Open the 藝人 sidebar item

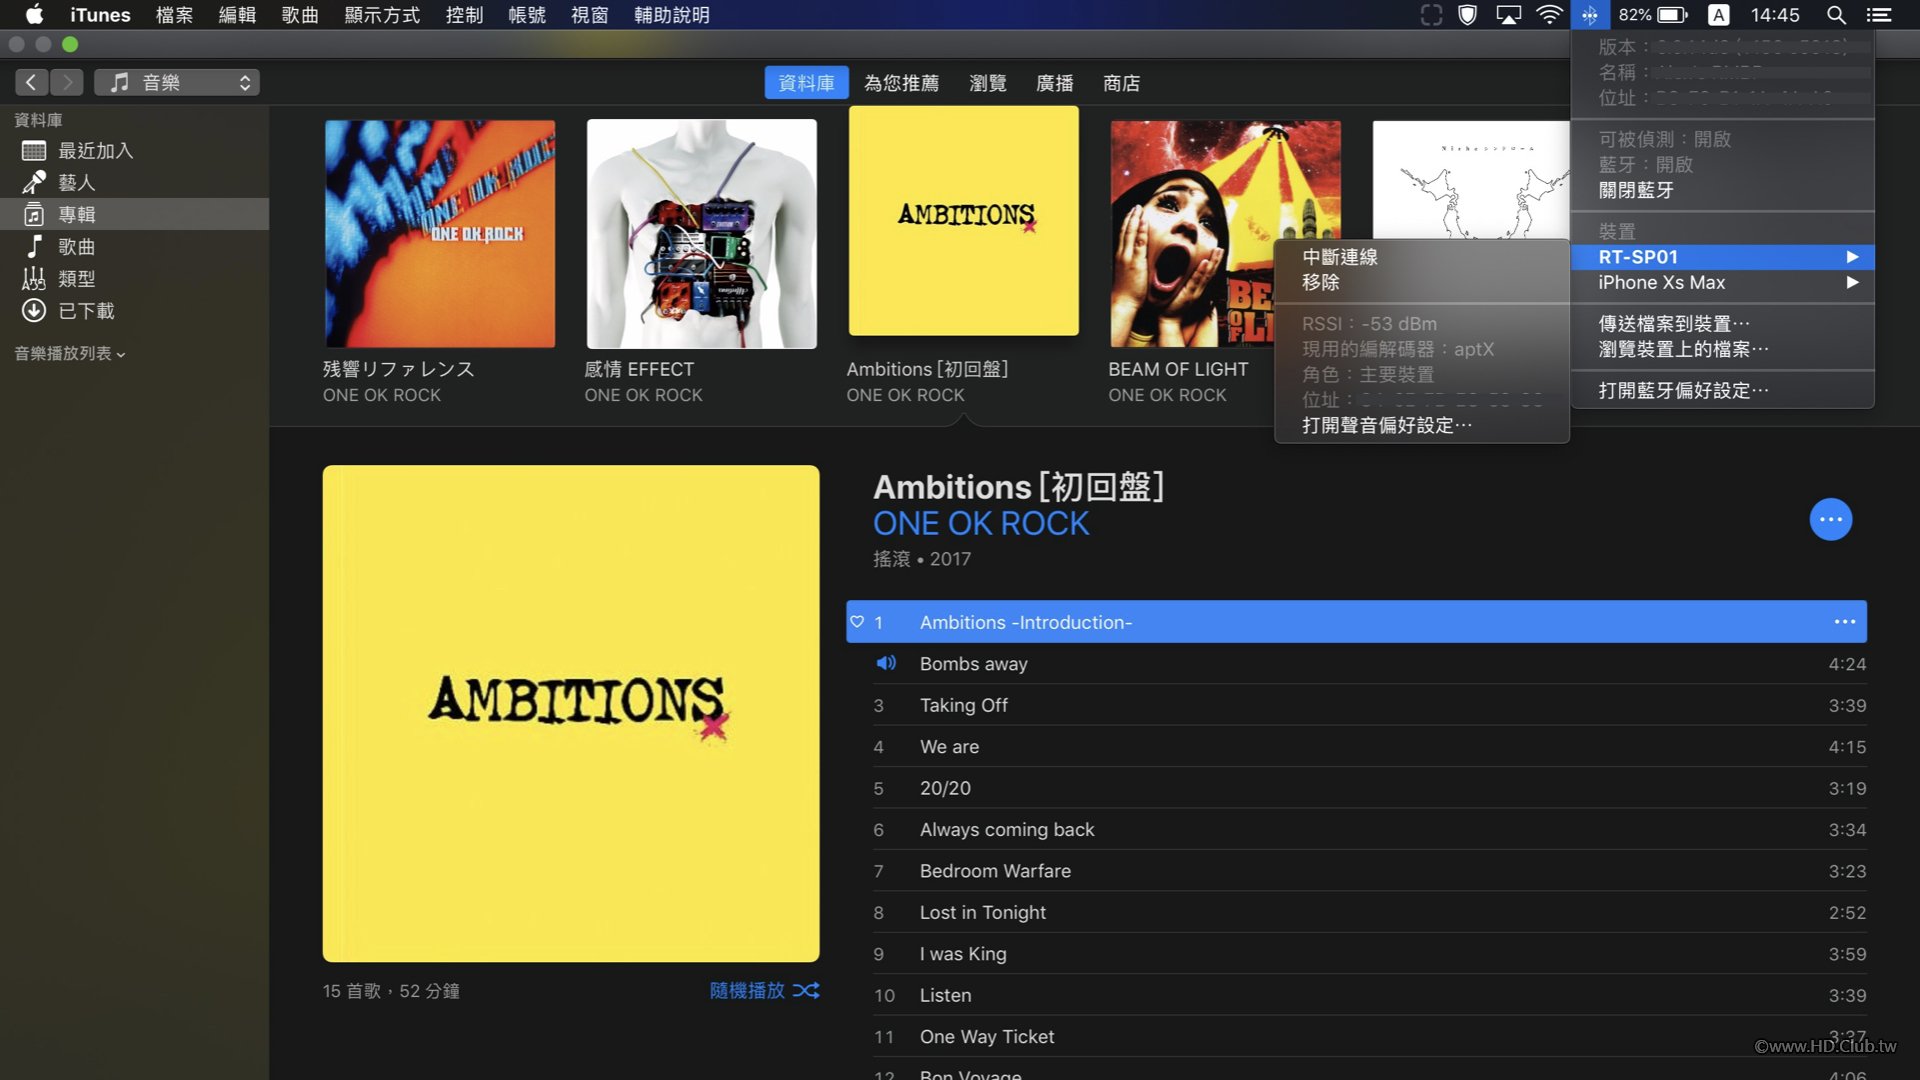click(135, 183)
